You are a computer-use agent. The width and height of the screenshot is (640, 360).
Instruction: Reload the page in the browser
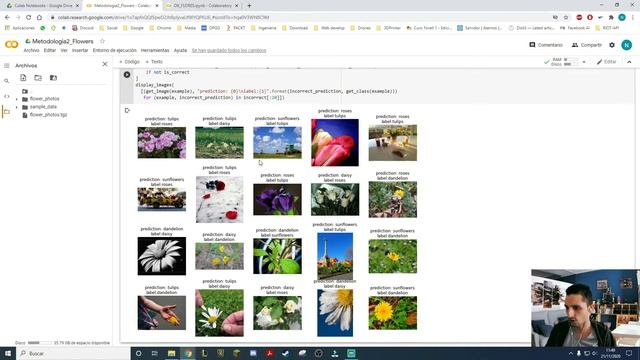pos(28,17)
